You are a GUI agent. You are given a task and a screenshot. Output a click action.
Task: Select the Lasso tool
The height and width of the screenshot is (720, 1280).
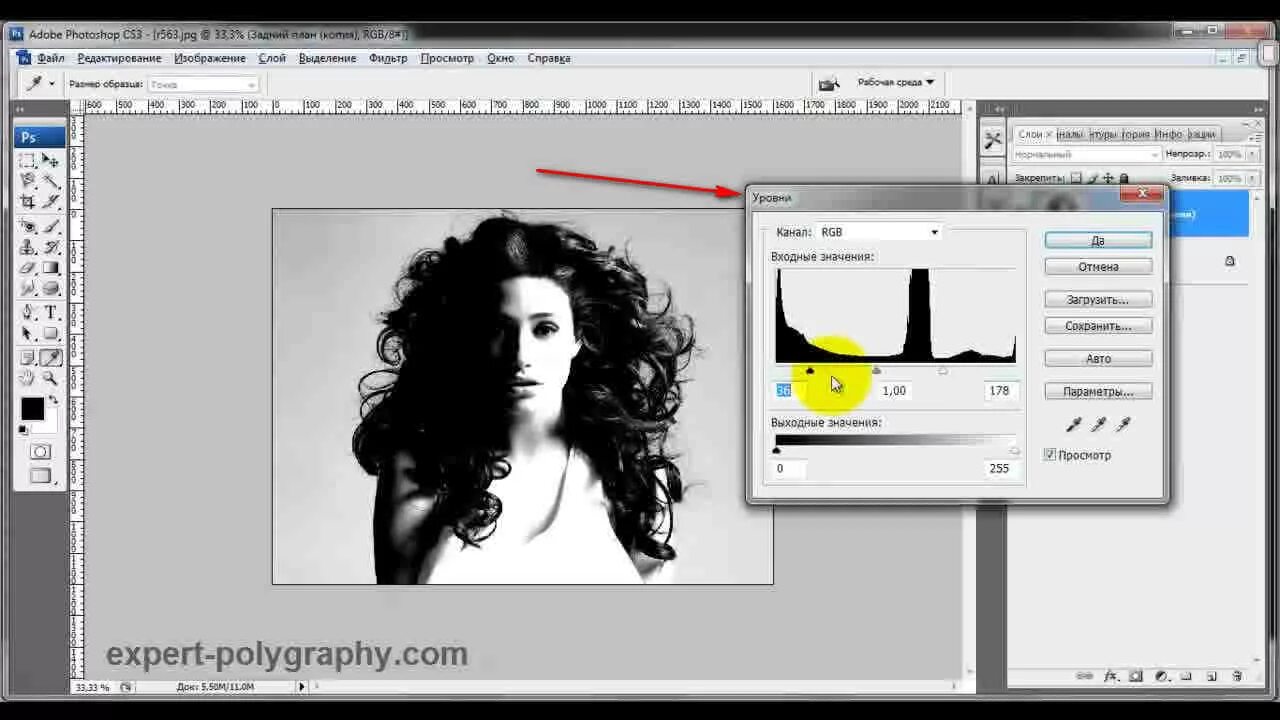[x=27, y=181]
